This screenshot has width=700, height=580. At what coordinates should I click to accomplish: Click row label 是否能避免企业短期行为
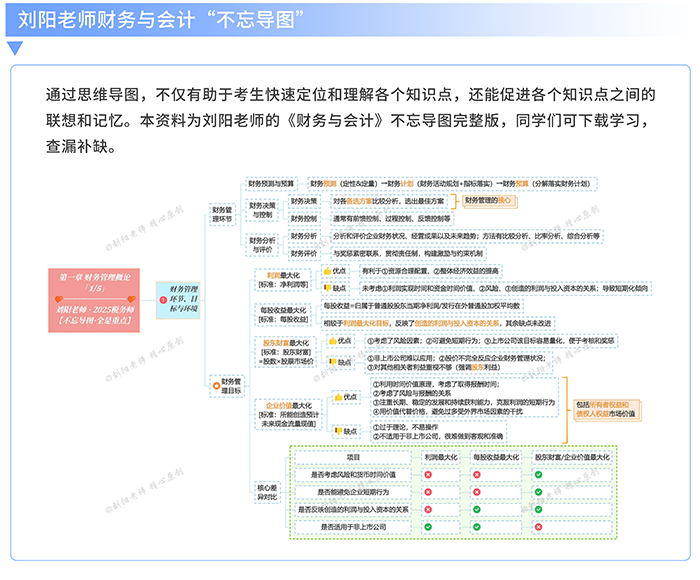point(353,492)
